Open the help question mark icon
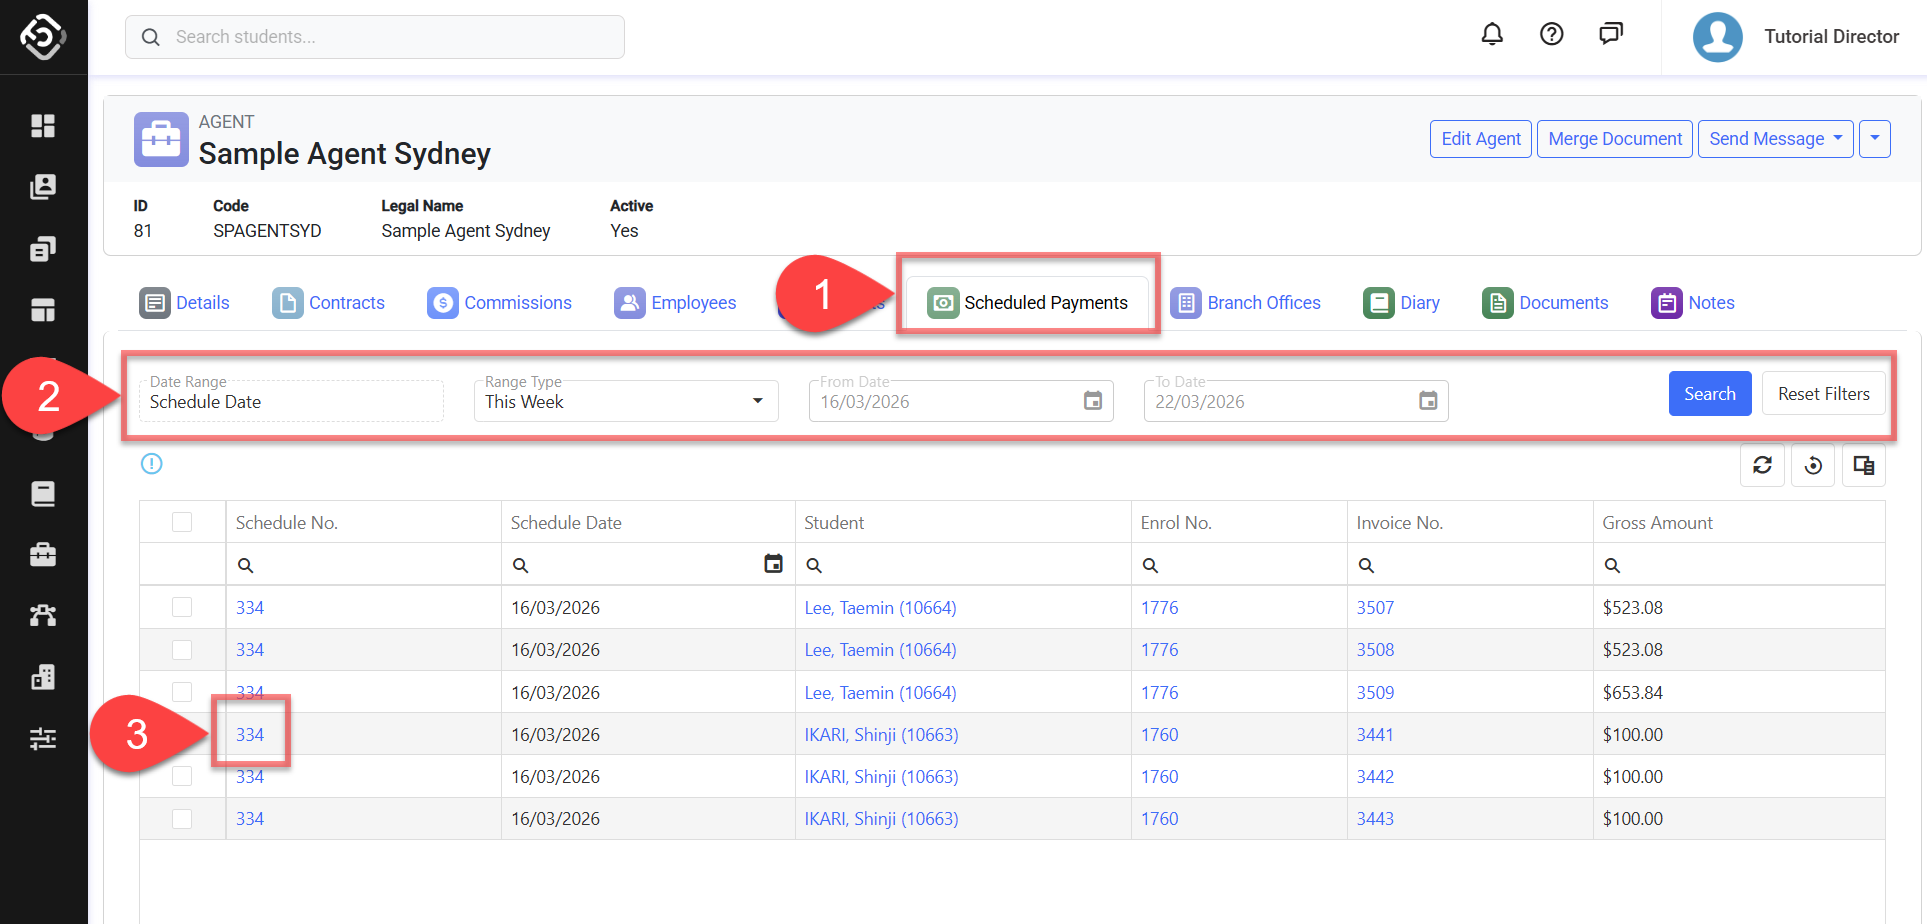Image resolution: width=1927 pixels, height=924 pixels. (1551, 35)
